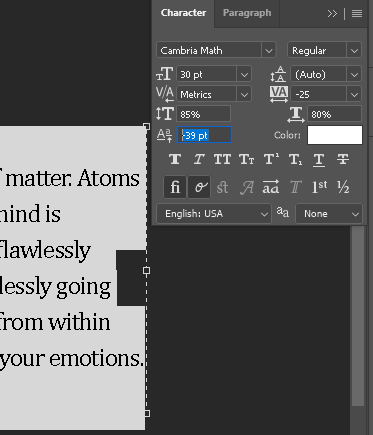Image resolution: width=373 pixels, height=435 pixels.
Task: Toggle Ordinals (1st)
Action: pos(319,187)
